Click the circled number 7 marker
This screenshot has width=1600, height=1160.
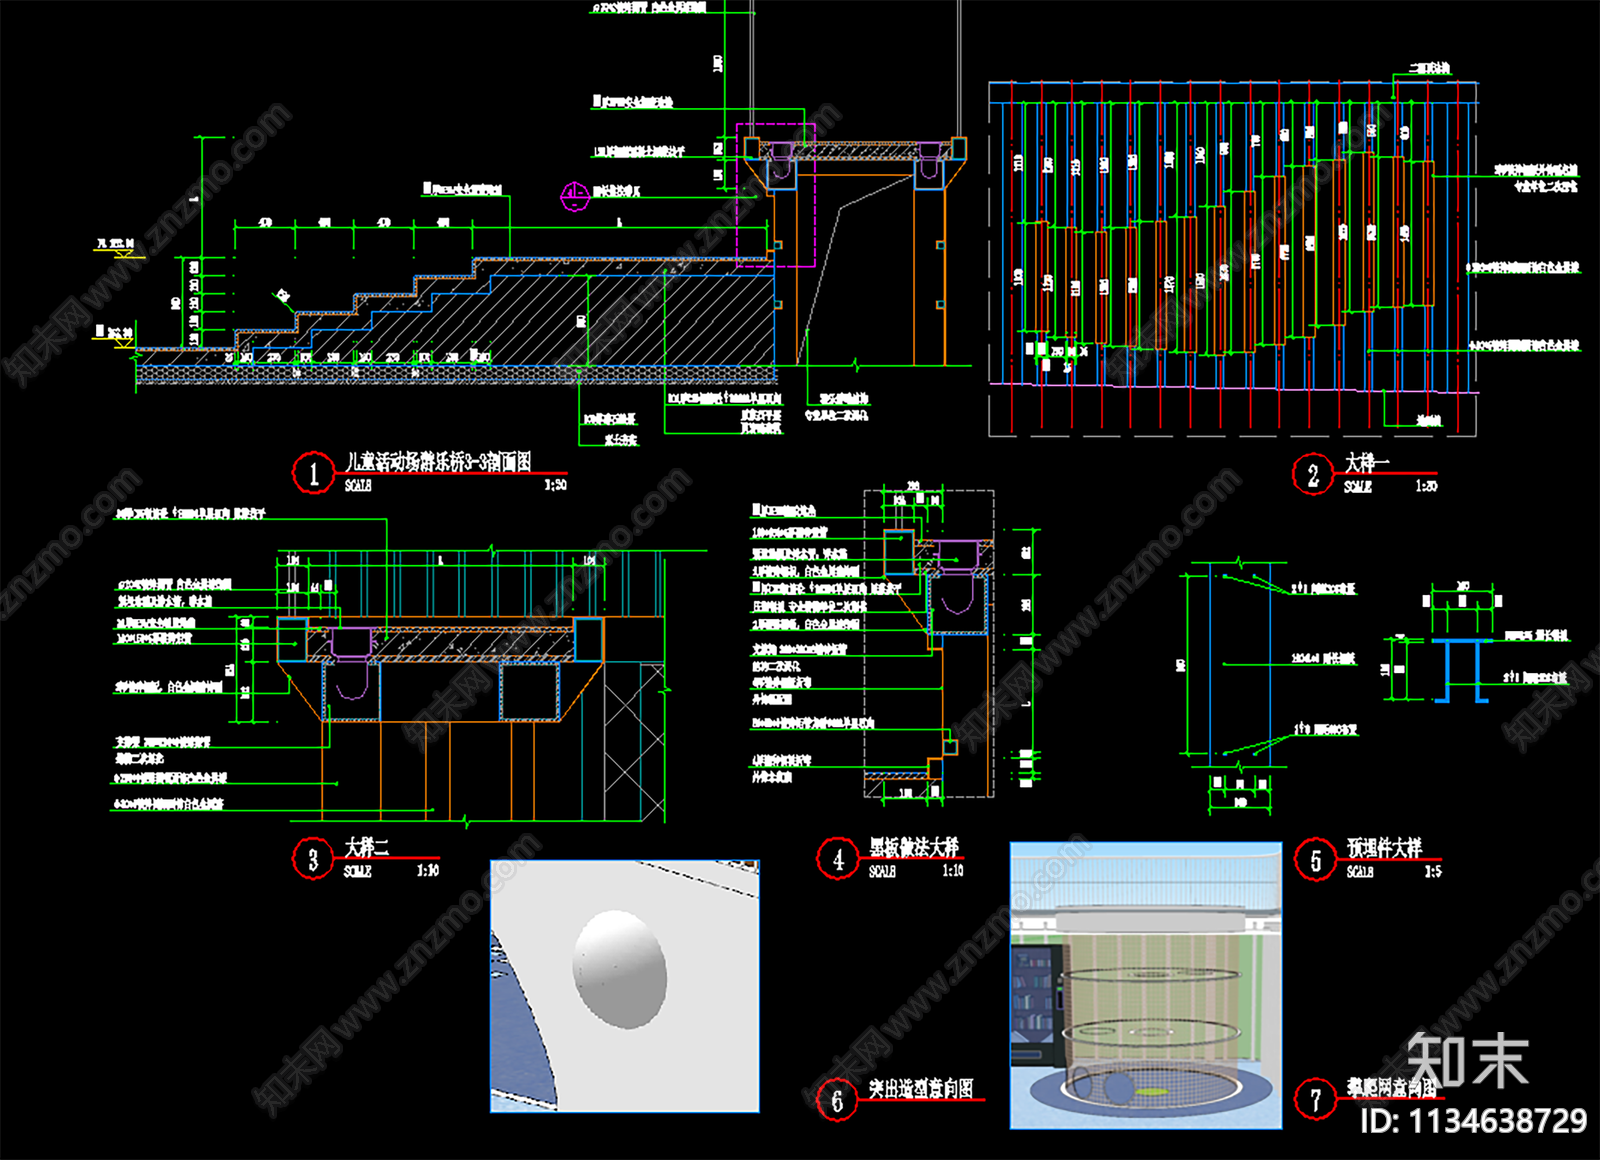coord(1315,1100)
